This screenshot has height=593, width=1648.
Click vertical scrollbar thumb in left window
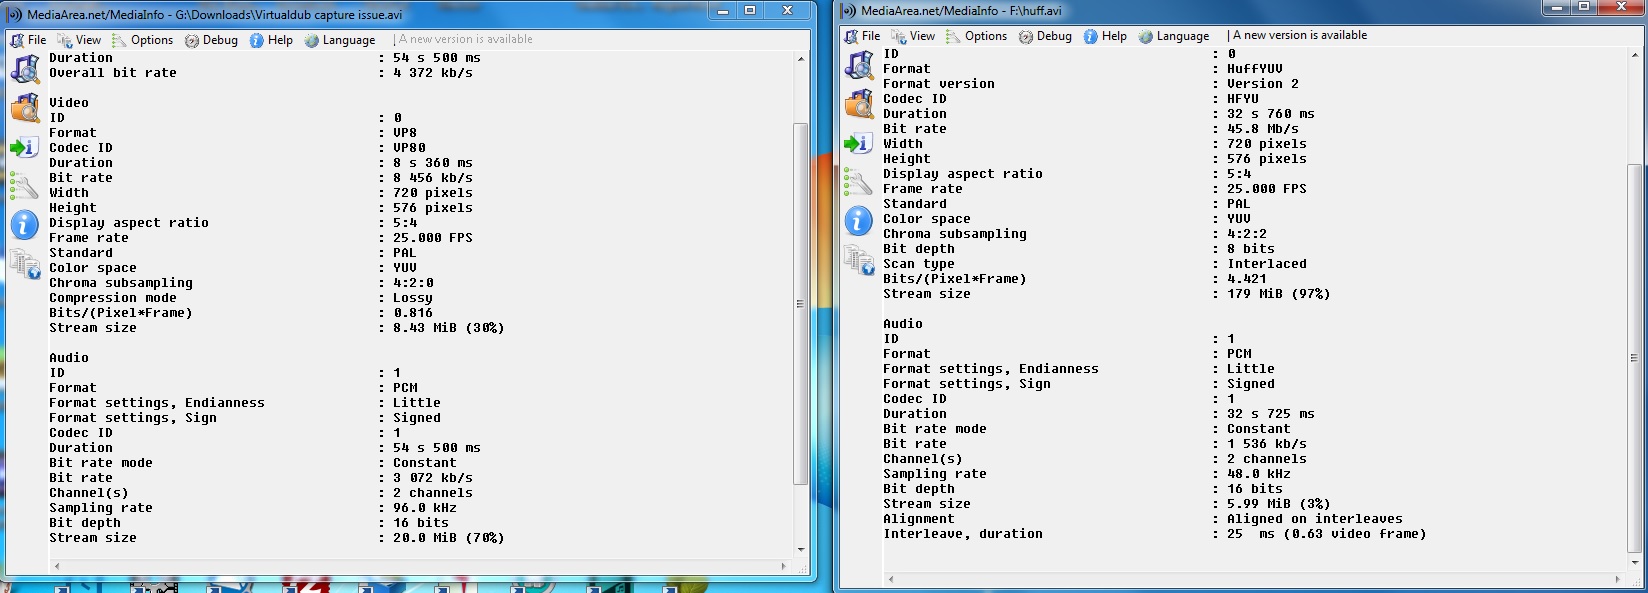click(x=800, y=304)
